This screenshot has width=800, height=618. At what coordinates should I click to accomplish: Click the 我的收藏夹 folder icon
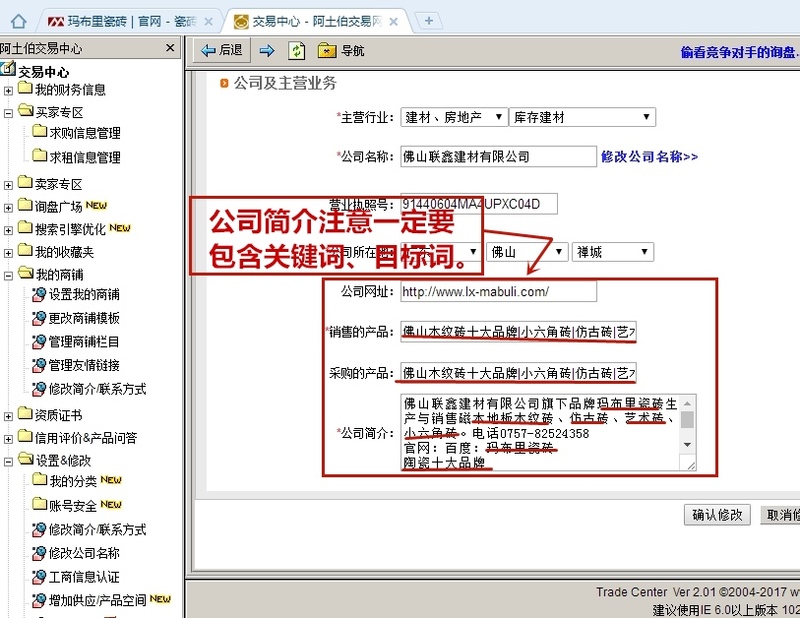coord(25,250)
